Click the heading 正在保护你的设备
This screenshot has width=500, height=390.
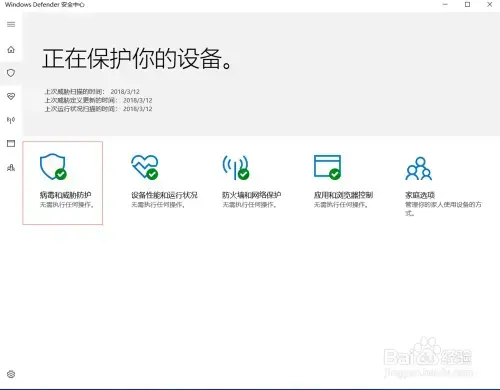click(x=137, y=59)
